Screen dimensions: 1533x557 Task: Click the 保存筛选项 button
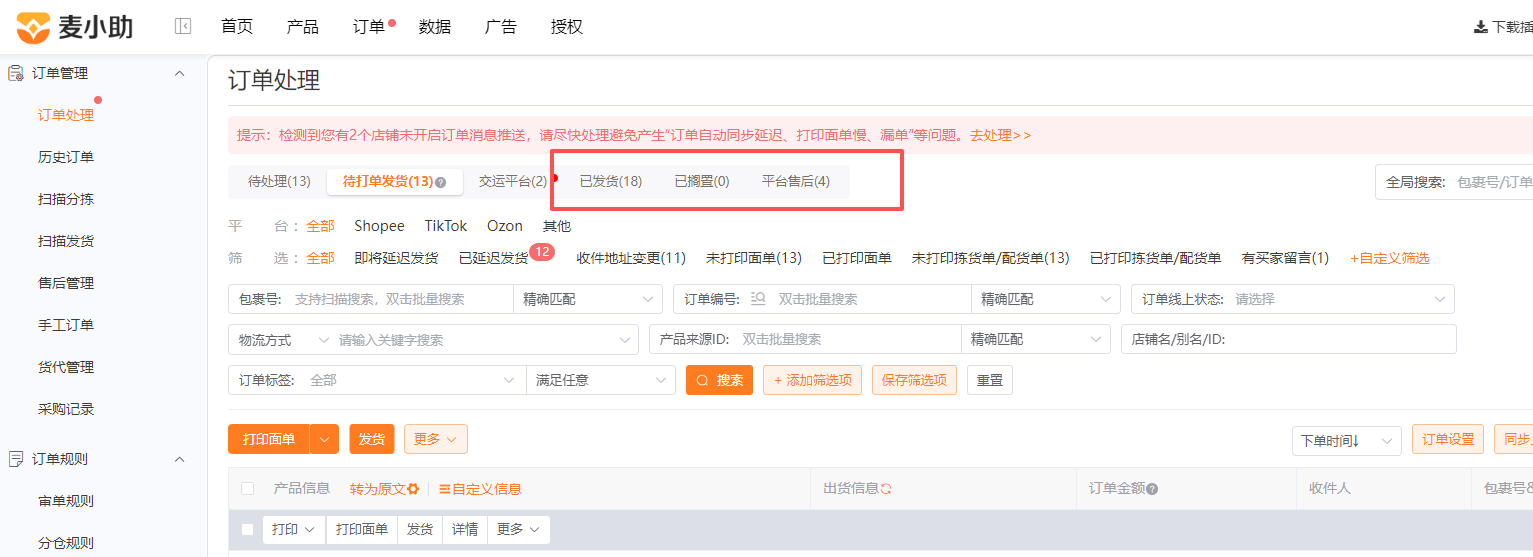point(914,380)
